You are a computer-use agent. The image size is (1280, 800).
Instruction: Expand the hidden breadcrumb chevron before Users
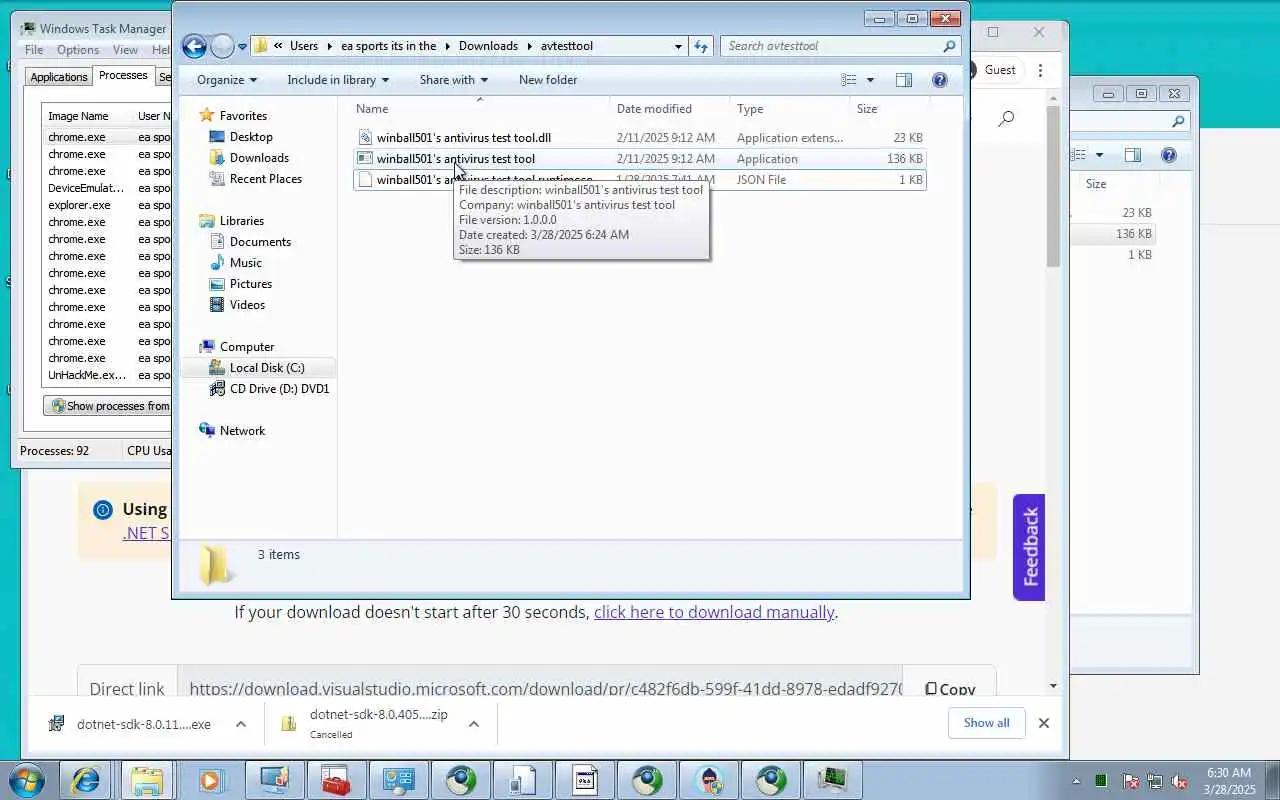[x=278, y=46]
